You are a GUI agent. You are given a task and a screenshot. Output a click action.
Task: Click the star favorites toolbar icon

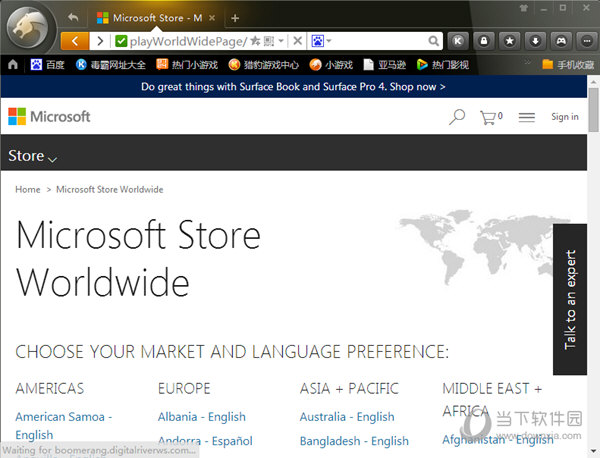509,41
